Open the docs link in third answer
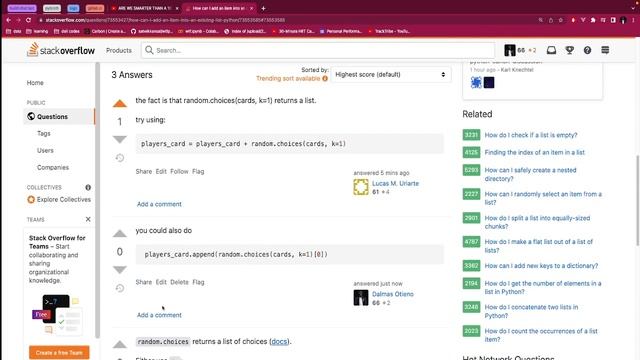 (x=279, y=342)
